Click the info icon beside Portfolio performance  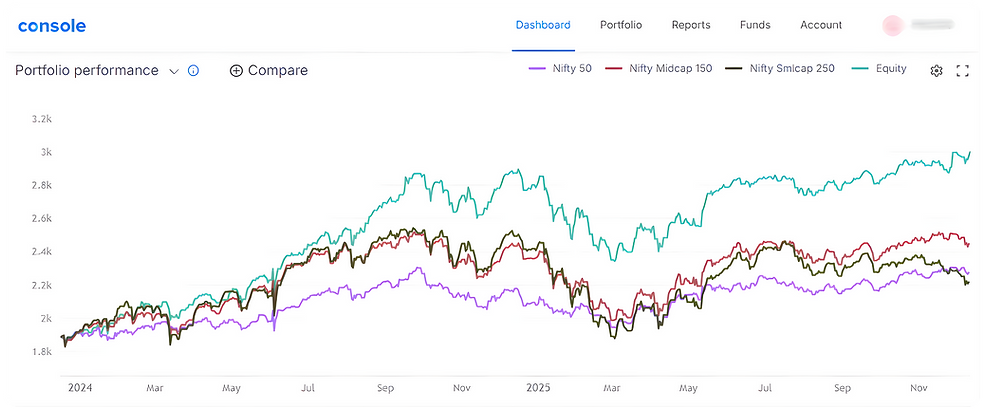pyautogui.click(x=194, y=71)
